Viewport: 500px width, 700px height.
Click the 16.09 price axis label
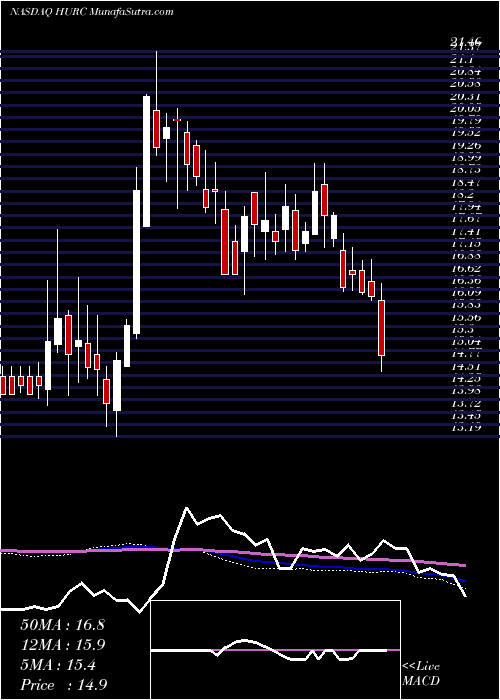[465, 293]
